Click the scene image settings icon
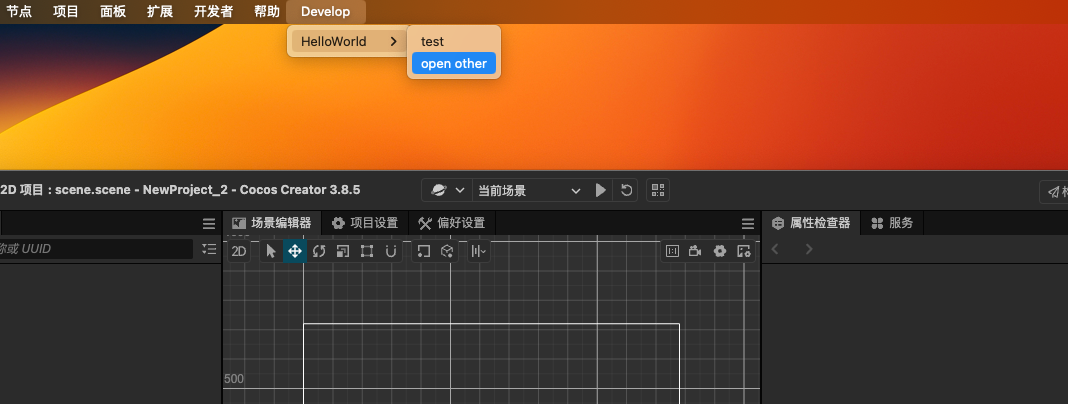The image size is (1068, 404). (x=744, y=251)
